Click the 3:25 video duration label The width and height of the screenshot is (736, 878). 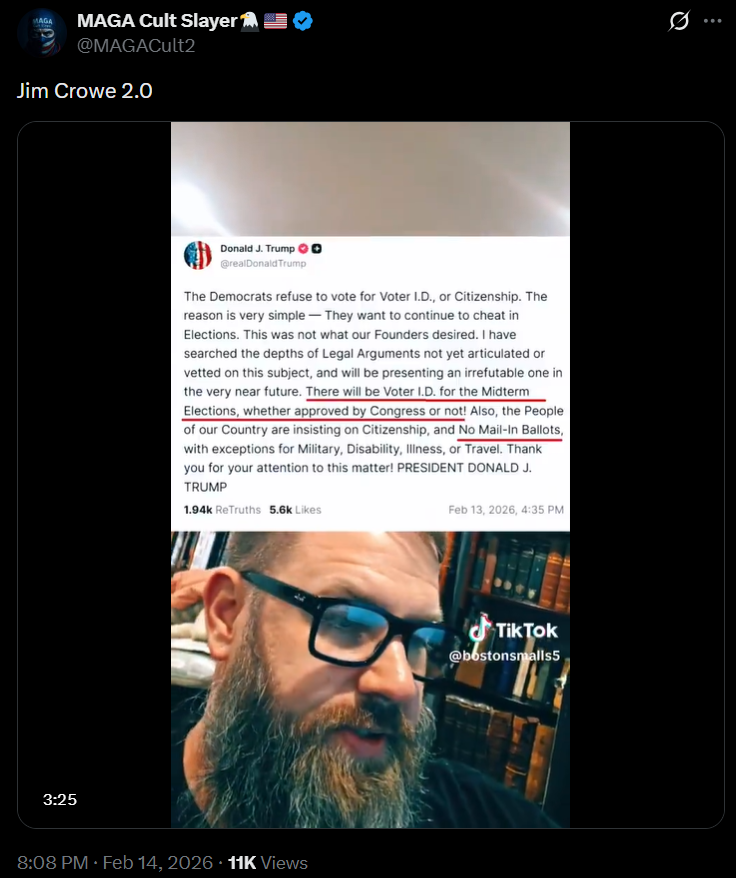tap(60, 799)
